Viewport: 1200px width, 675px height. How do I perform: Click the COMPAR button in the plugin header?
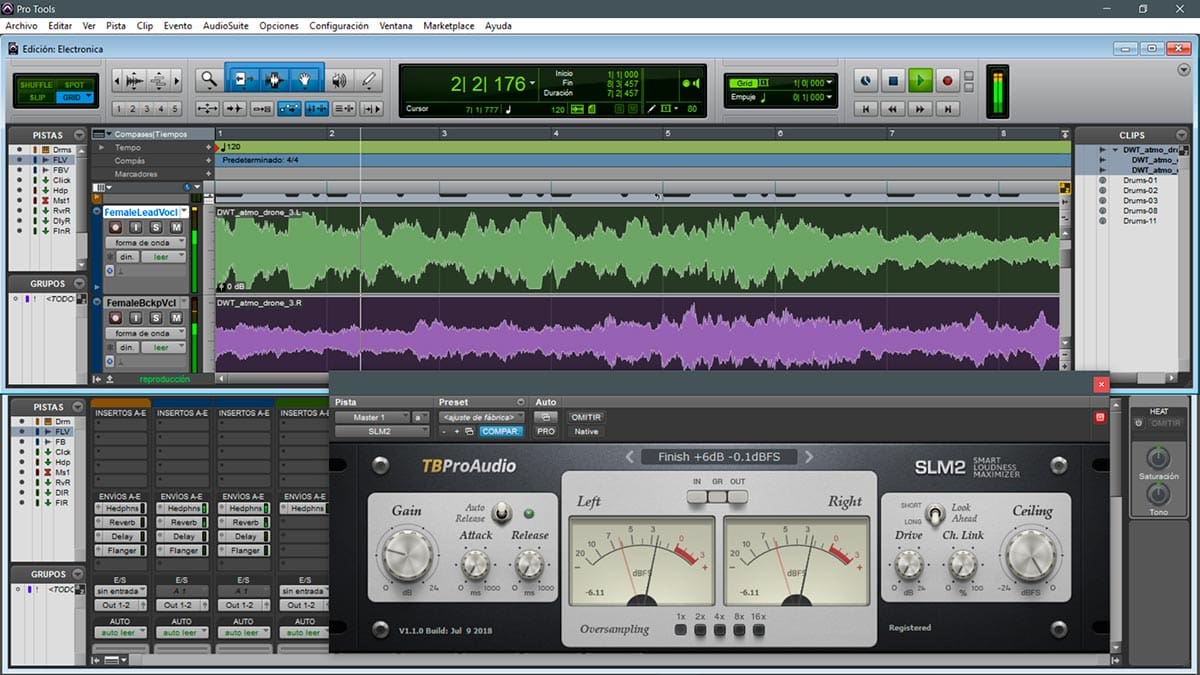pyautogui.click(x=501, y=431)
